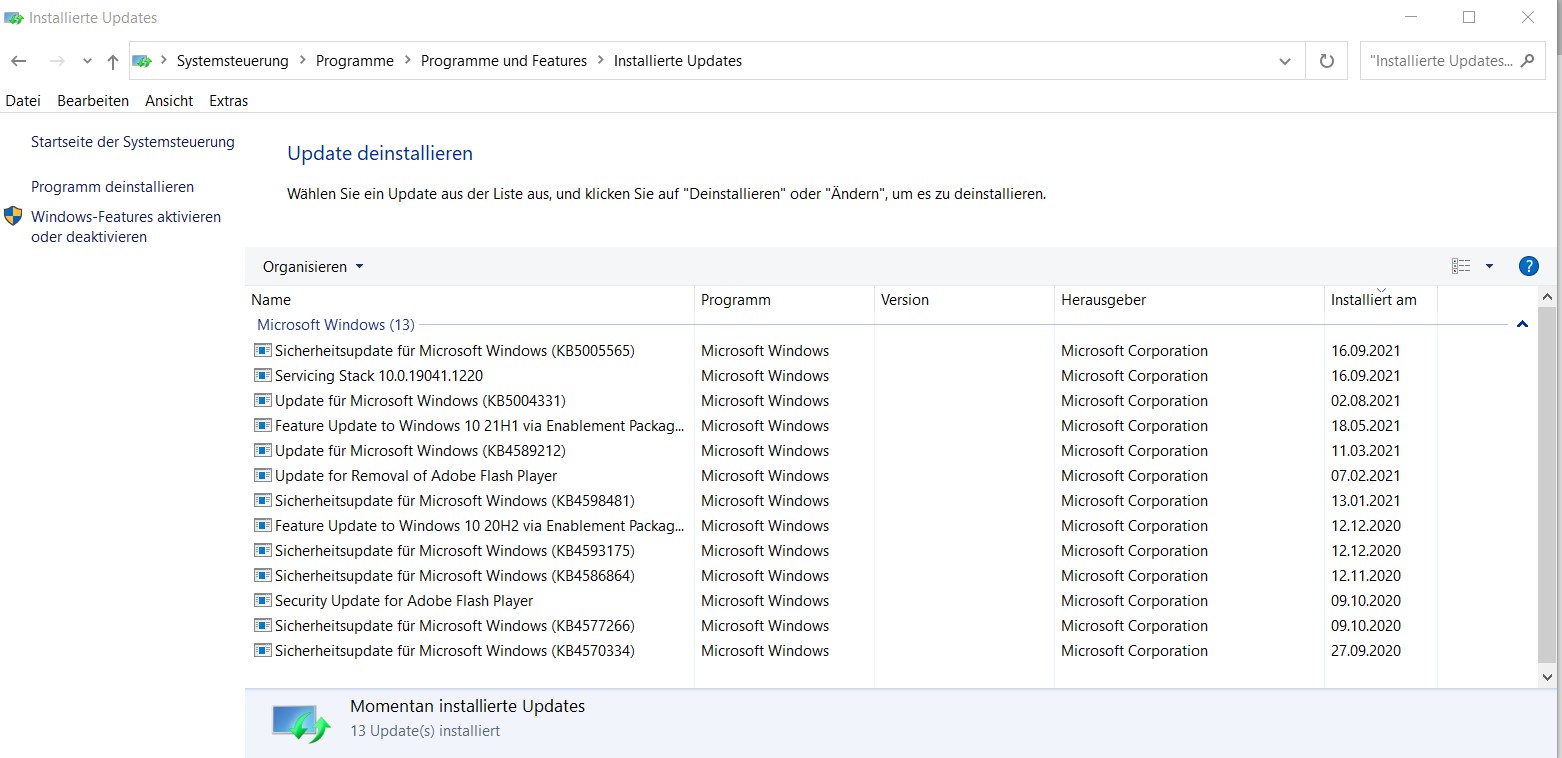Open help with the blue question mark

(x=1528, y=266)
